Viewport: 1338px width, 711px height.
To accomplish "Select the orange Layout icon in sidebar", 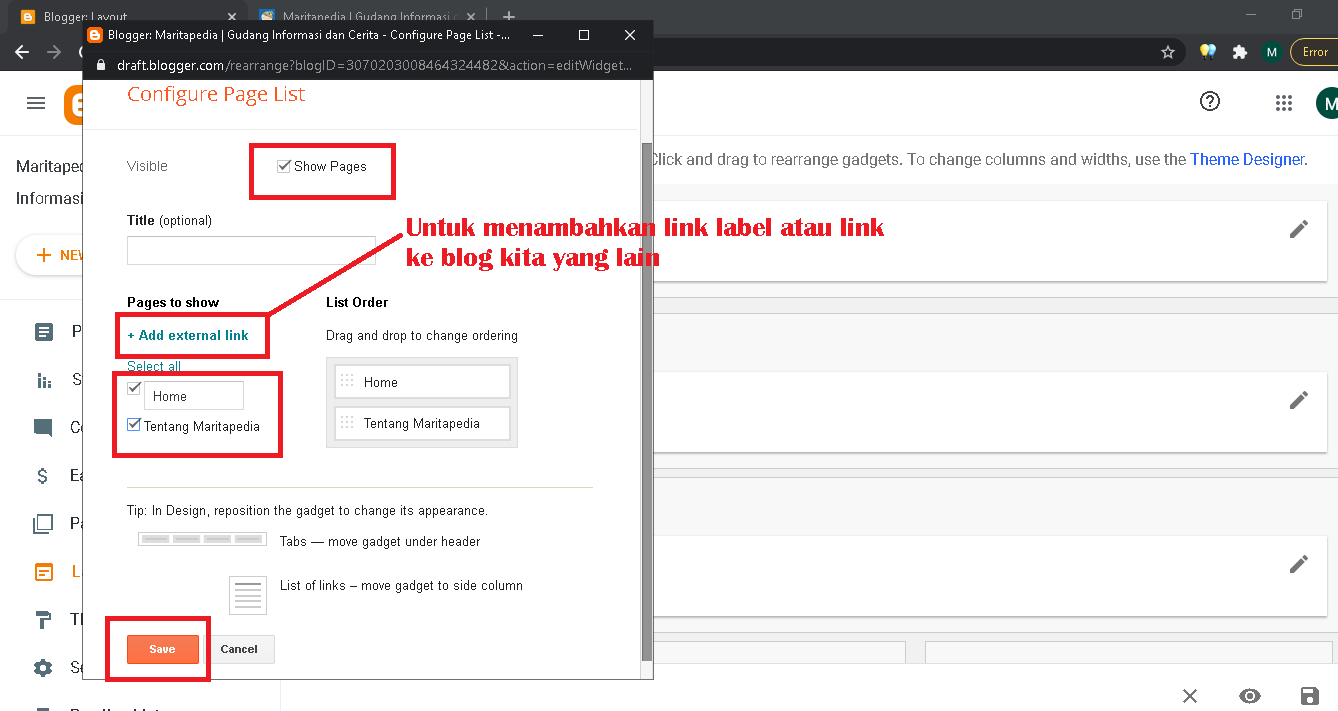I will point(43,572).
